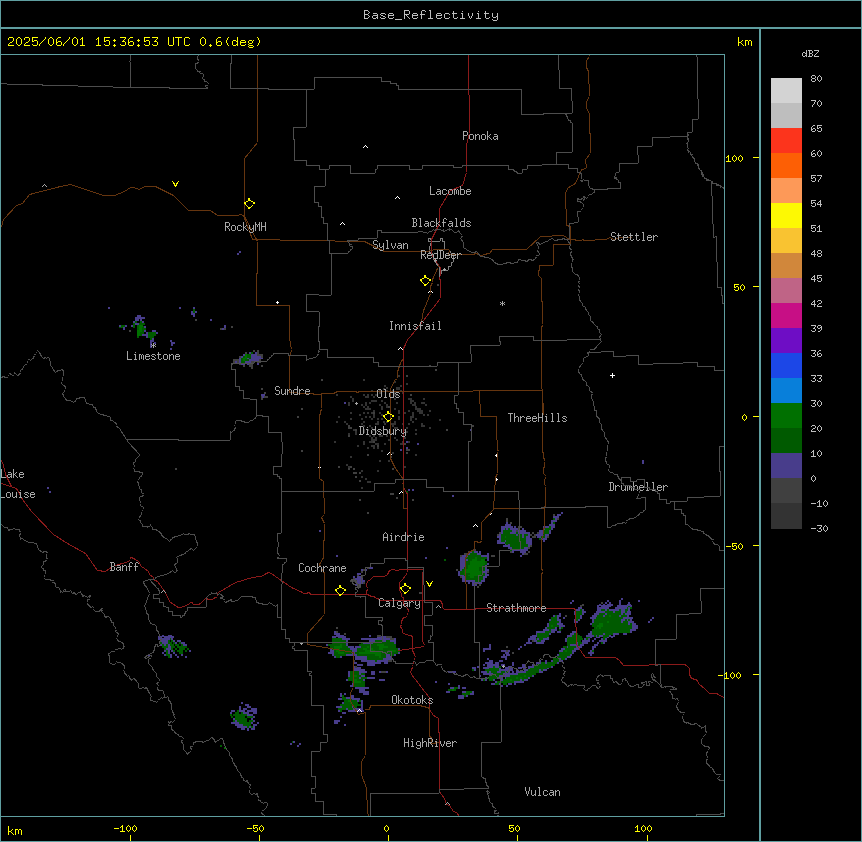Click the white caret marker southwest of Ponoka
The width and height of the screenshot is (862, 842).
365,147
